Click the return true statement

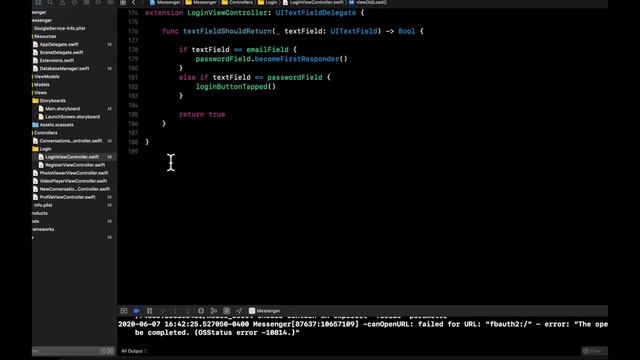(202, 115)
